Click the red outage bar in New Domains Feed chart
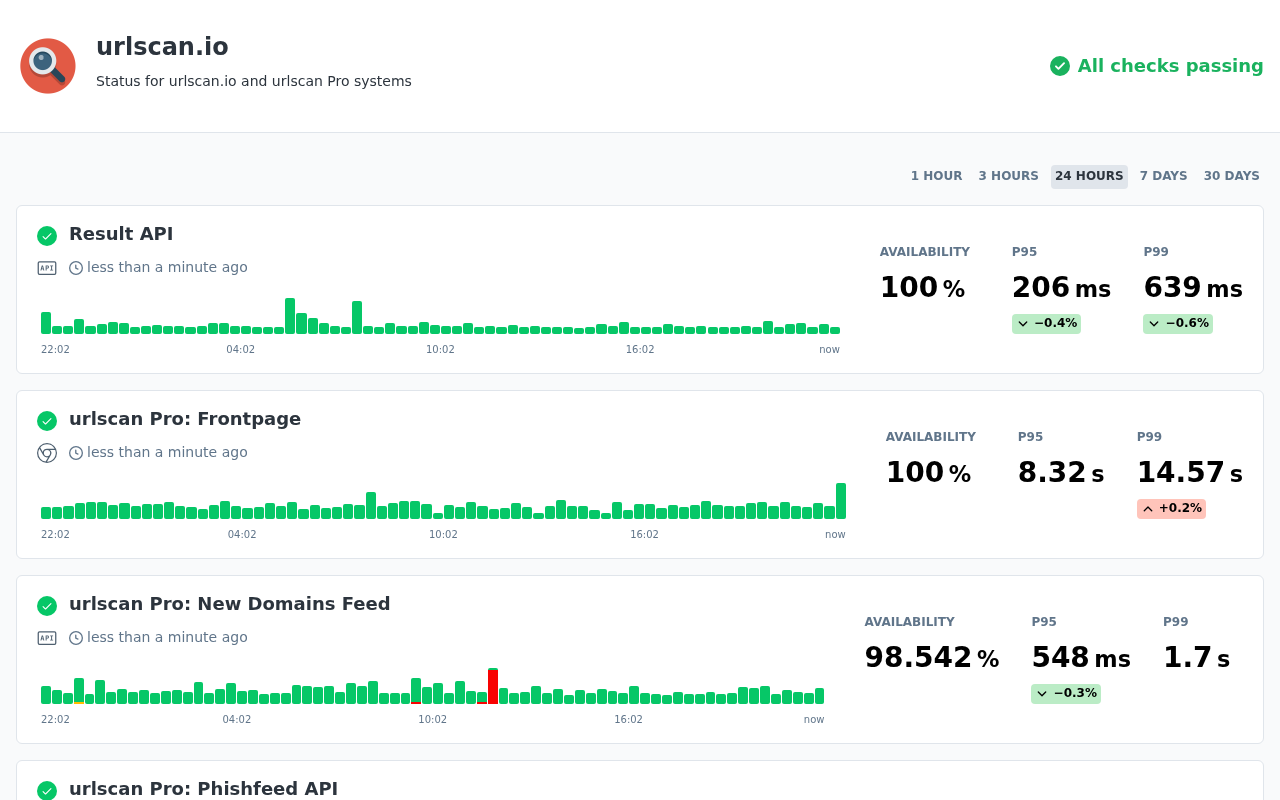 (493, 686)
